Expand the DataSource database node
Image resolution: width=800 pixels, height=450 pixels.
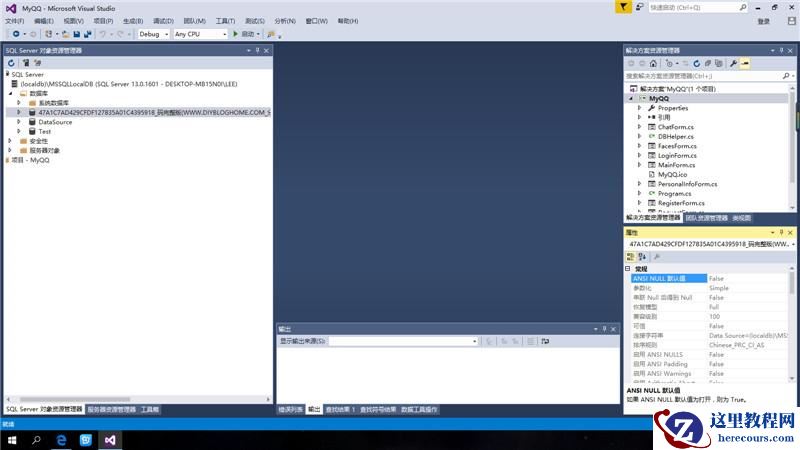click(x=19, y=122)
